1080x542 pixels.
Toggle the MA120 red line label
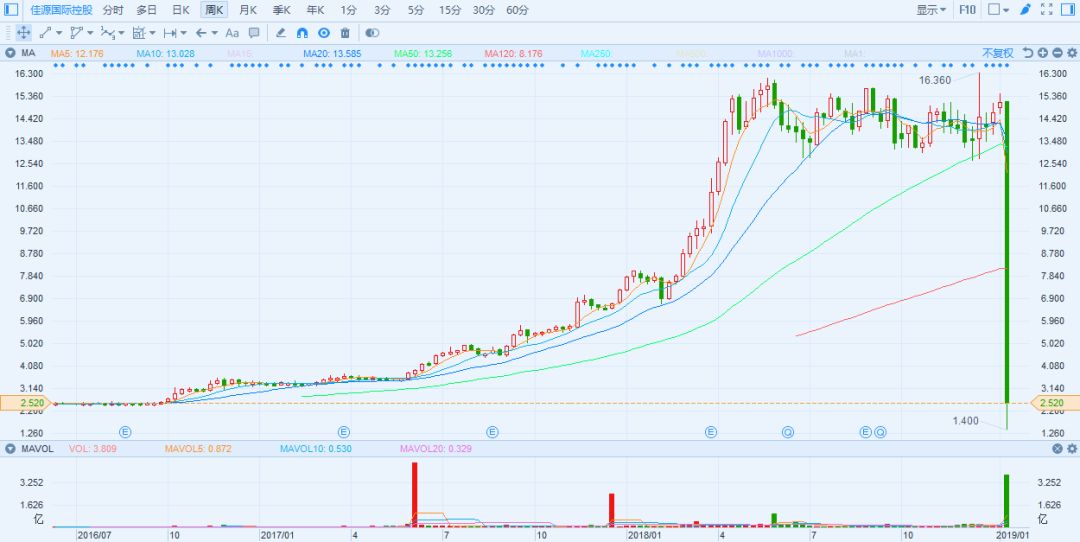click(513, 53)
